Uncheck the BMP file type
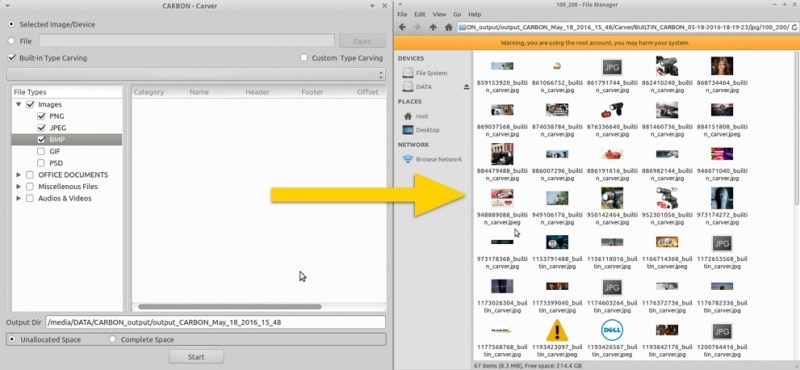Image resolution: width=800 pixels, height=370 pixels. pos(41,139)
